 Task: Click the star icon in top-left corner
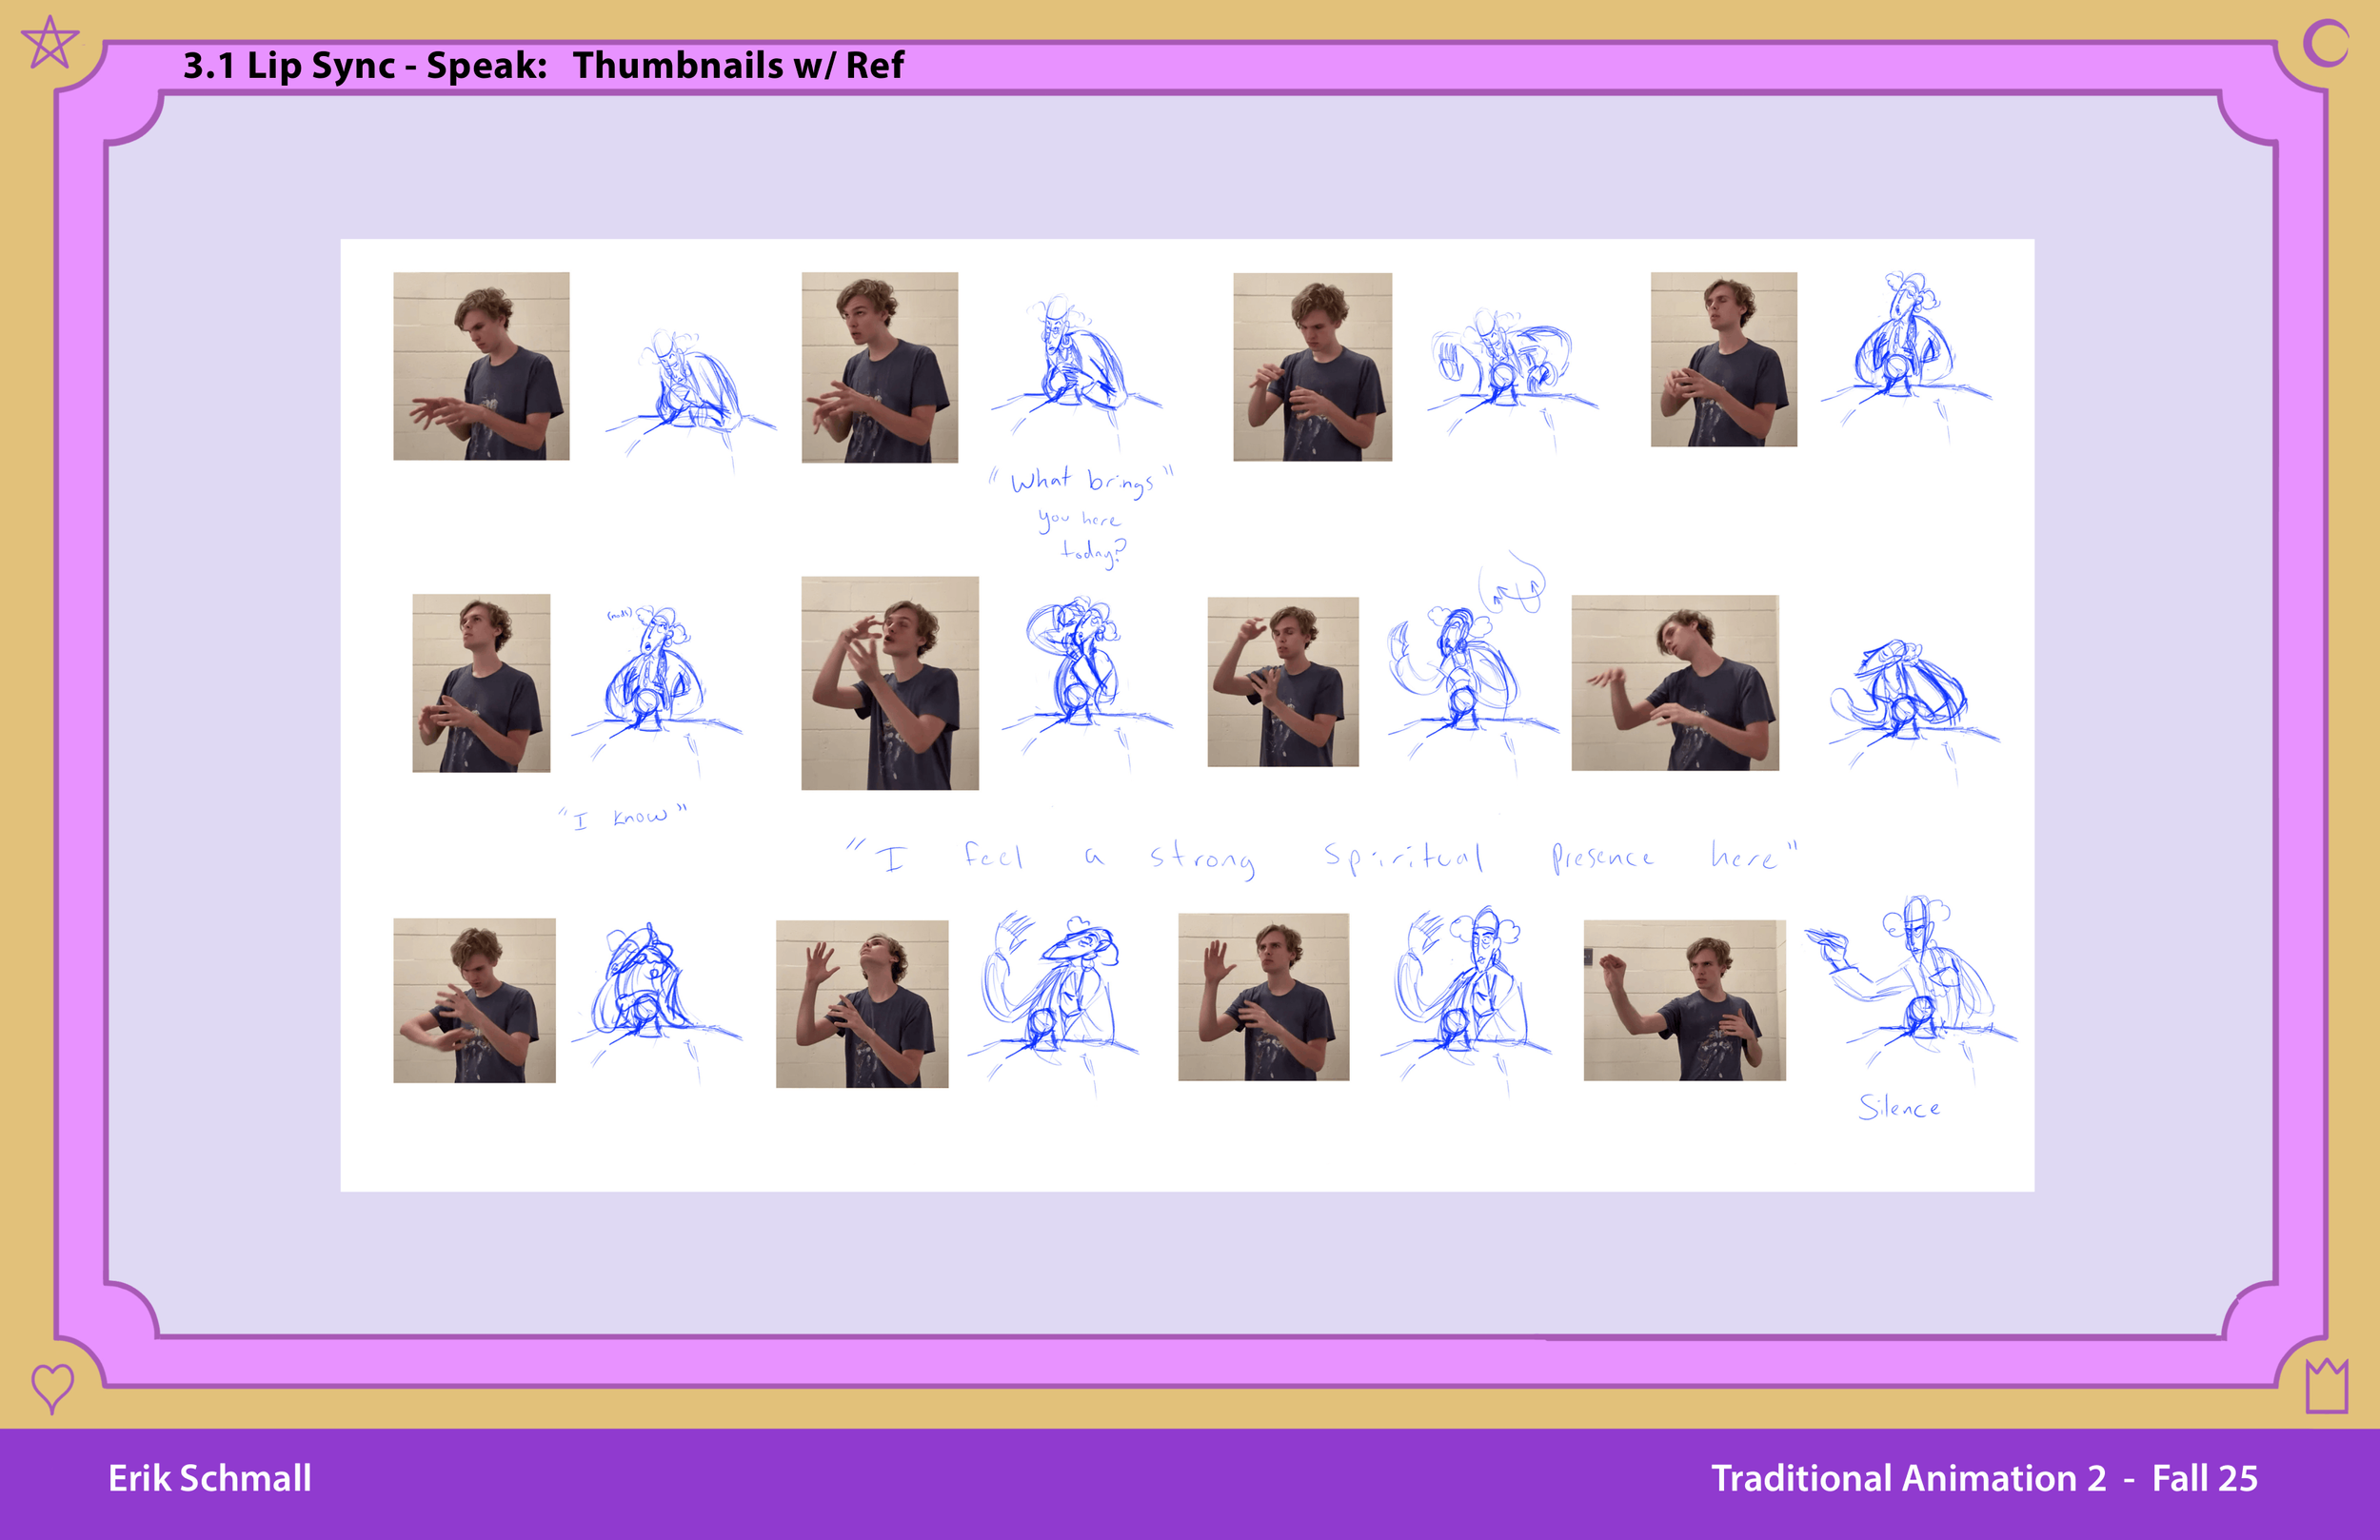[49, 43]
